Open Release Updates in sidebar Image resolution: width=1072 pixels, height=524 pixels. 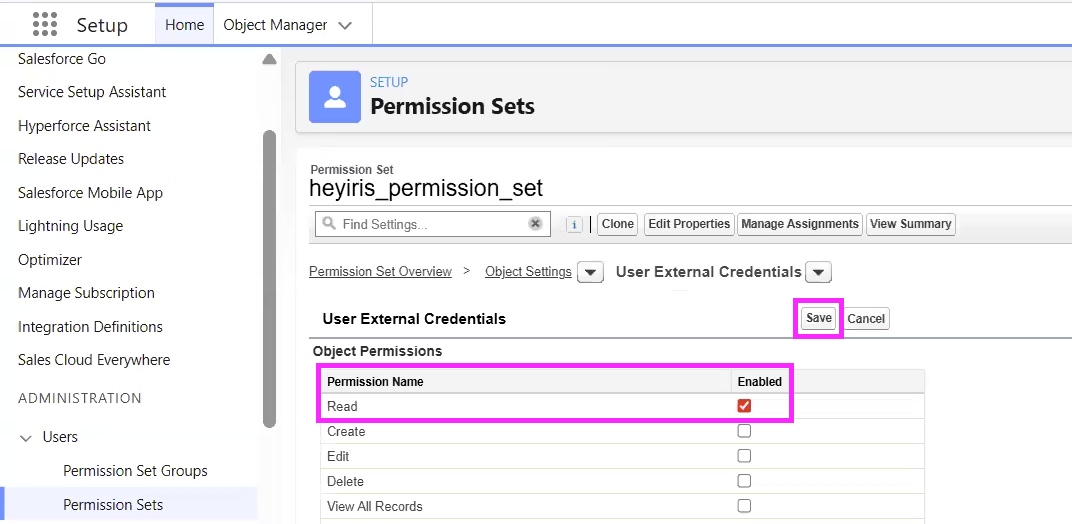pos(71,159)
